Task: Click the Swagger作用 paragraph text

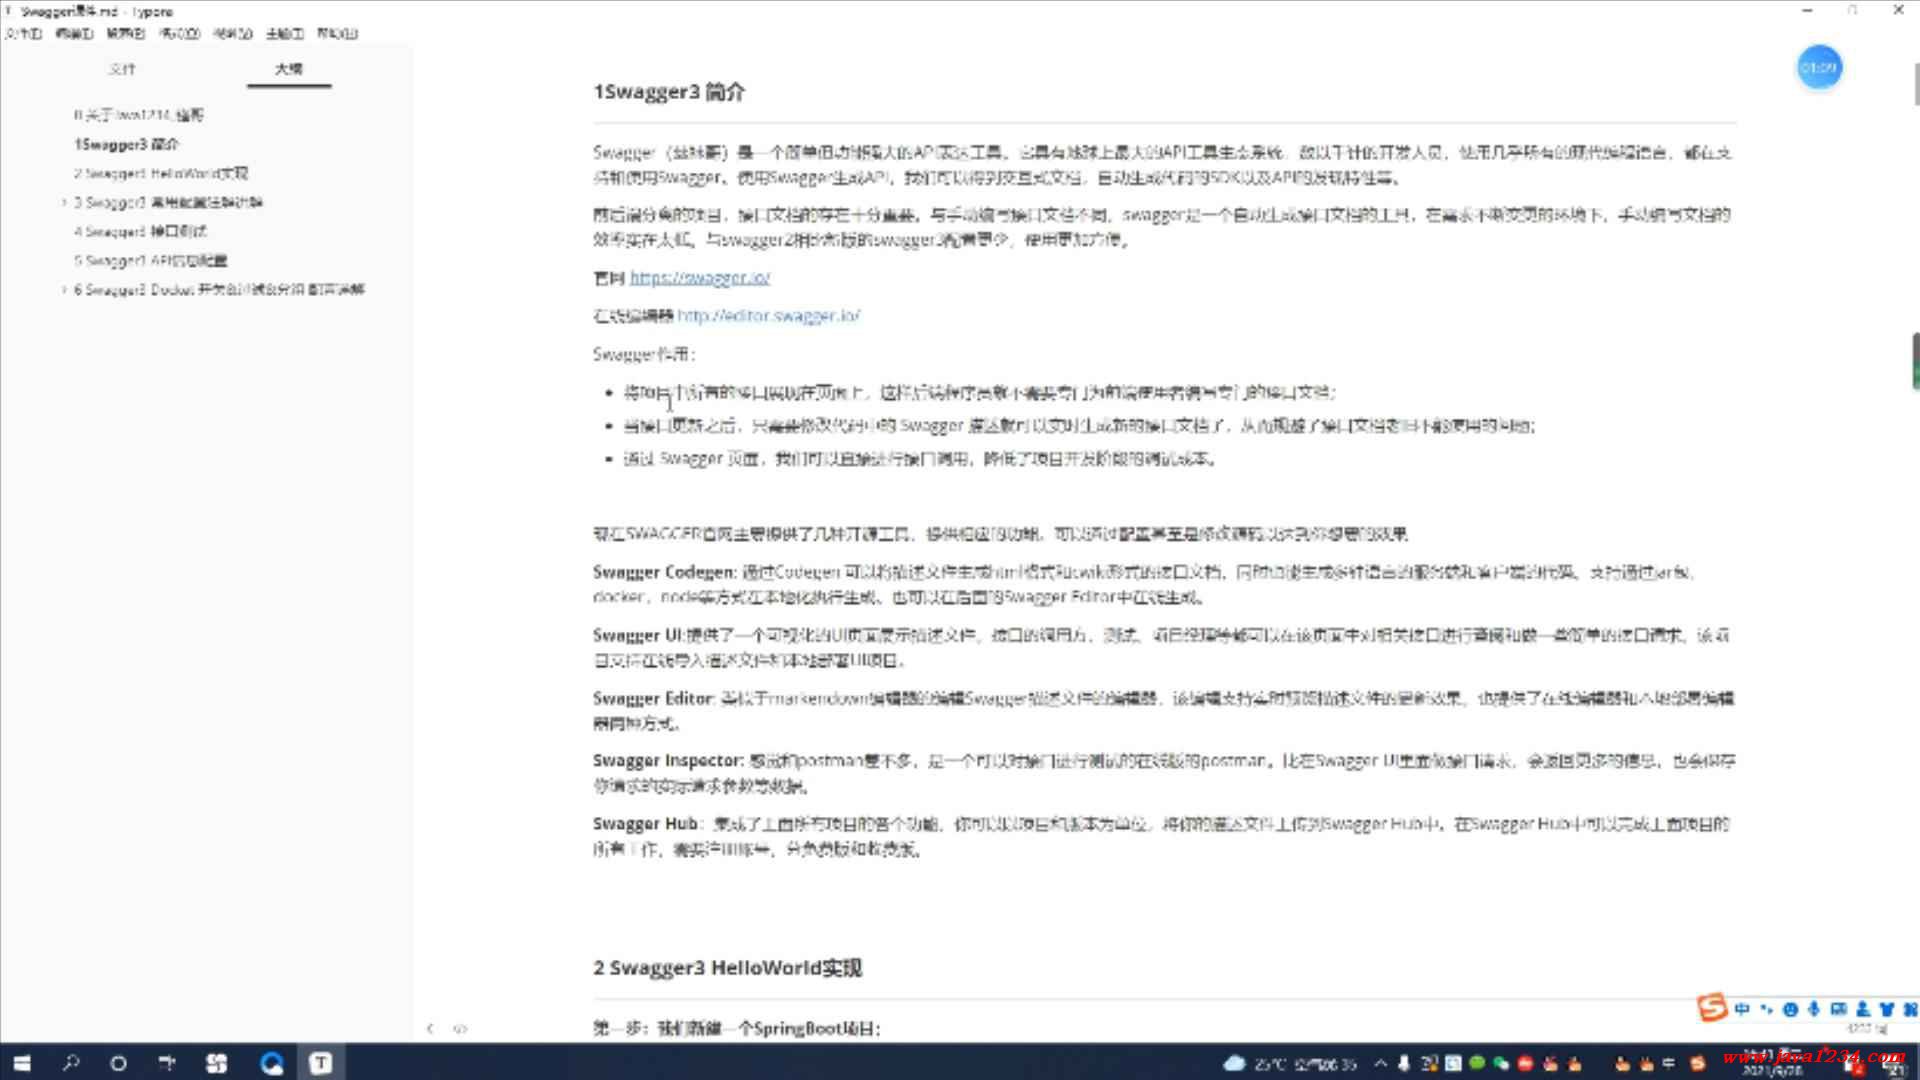Action: point(643,354)
